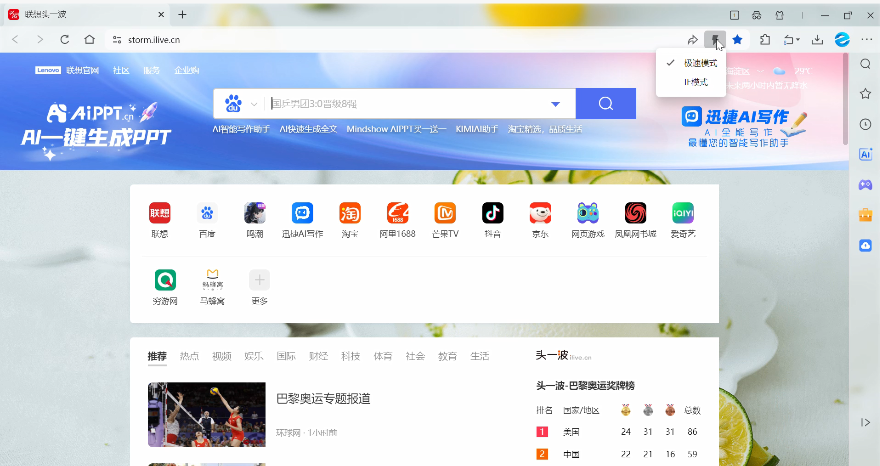880x466 pixels.
Task: Close the 联想头一波 tab
Action: 161,15
